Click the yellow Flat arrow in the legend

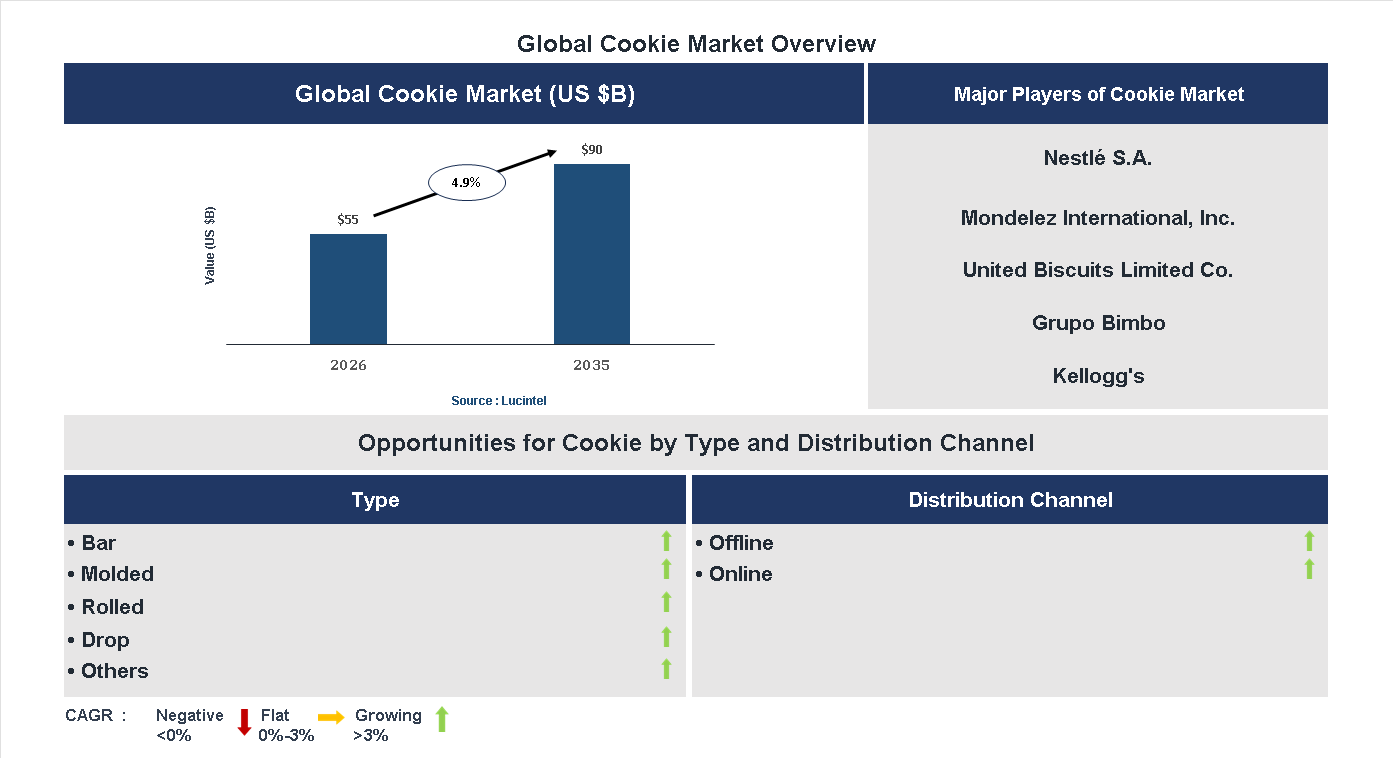[330, 719]
